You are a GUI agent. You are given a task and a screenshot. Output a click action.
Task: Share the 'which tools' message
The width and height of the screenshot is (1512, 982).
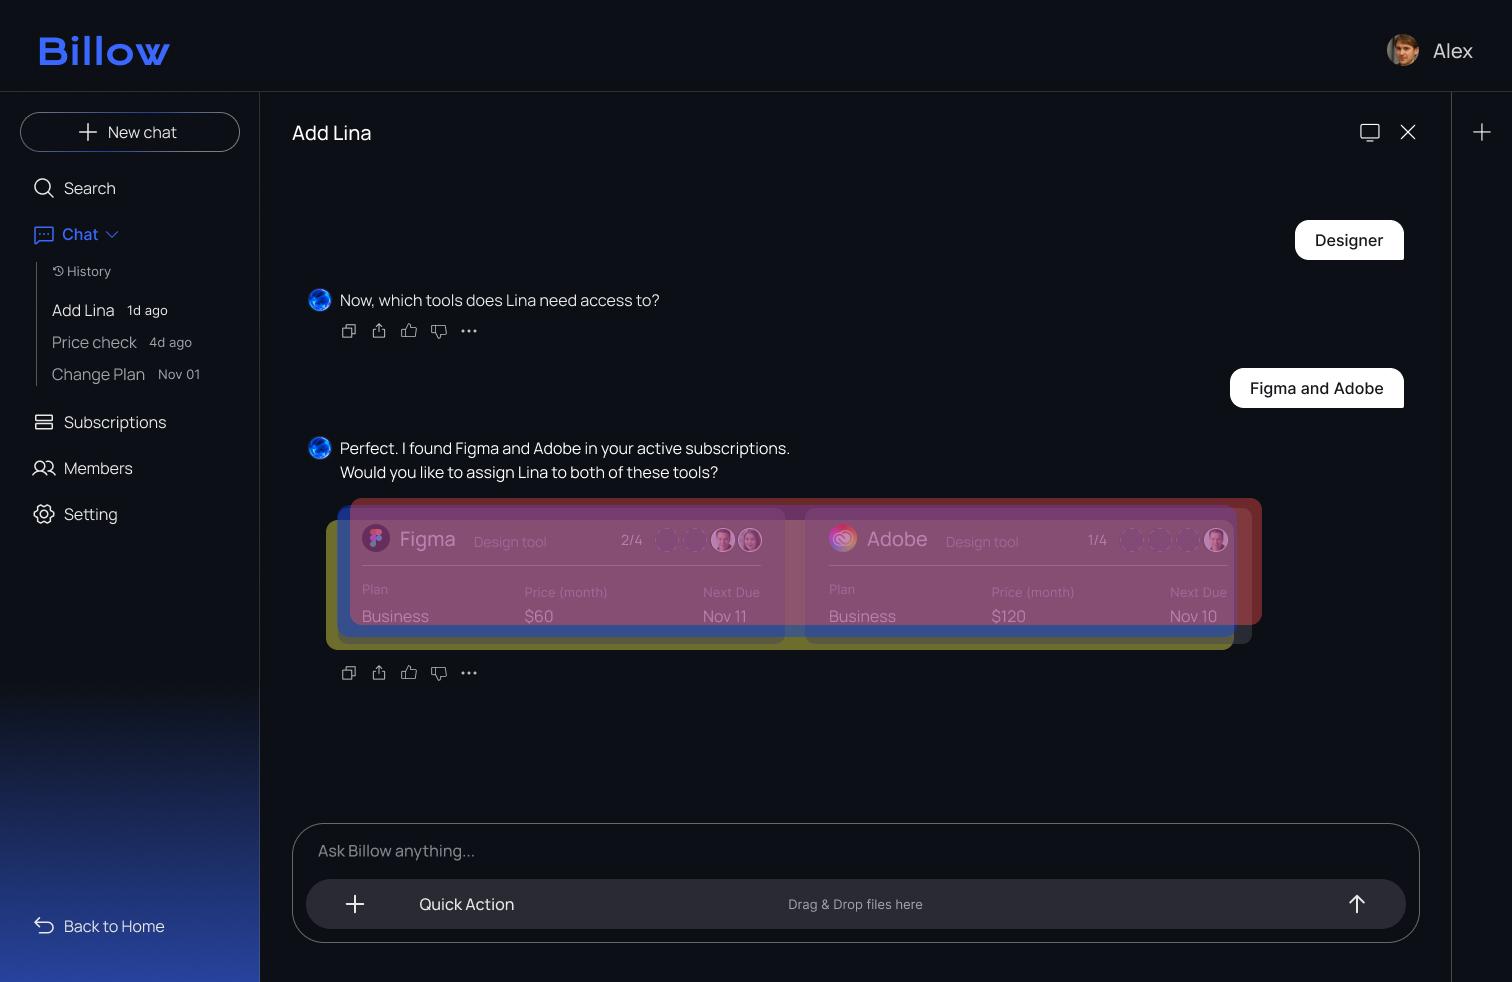pyautogui.click(x=379, y=331)
